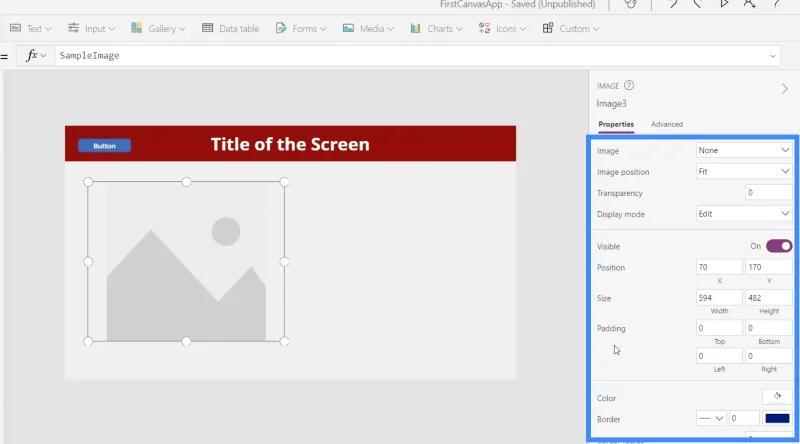This screenshot has width=800, height=444.
Task: Select the image placeholder on canvas
Action: point(186,261)
